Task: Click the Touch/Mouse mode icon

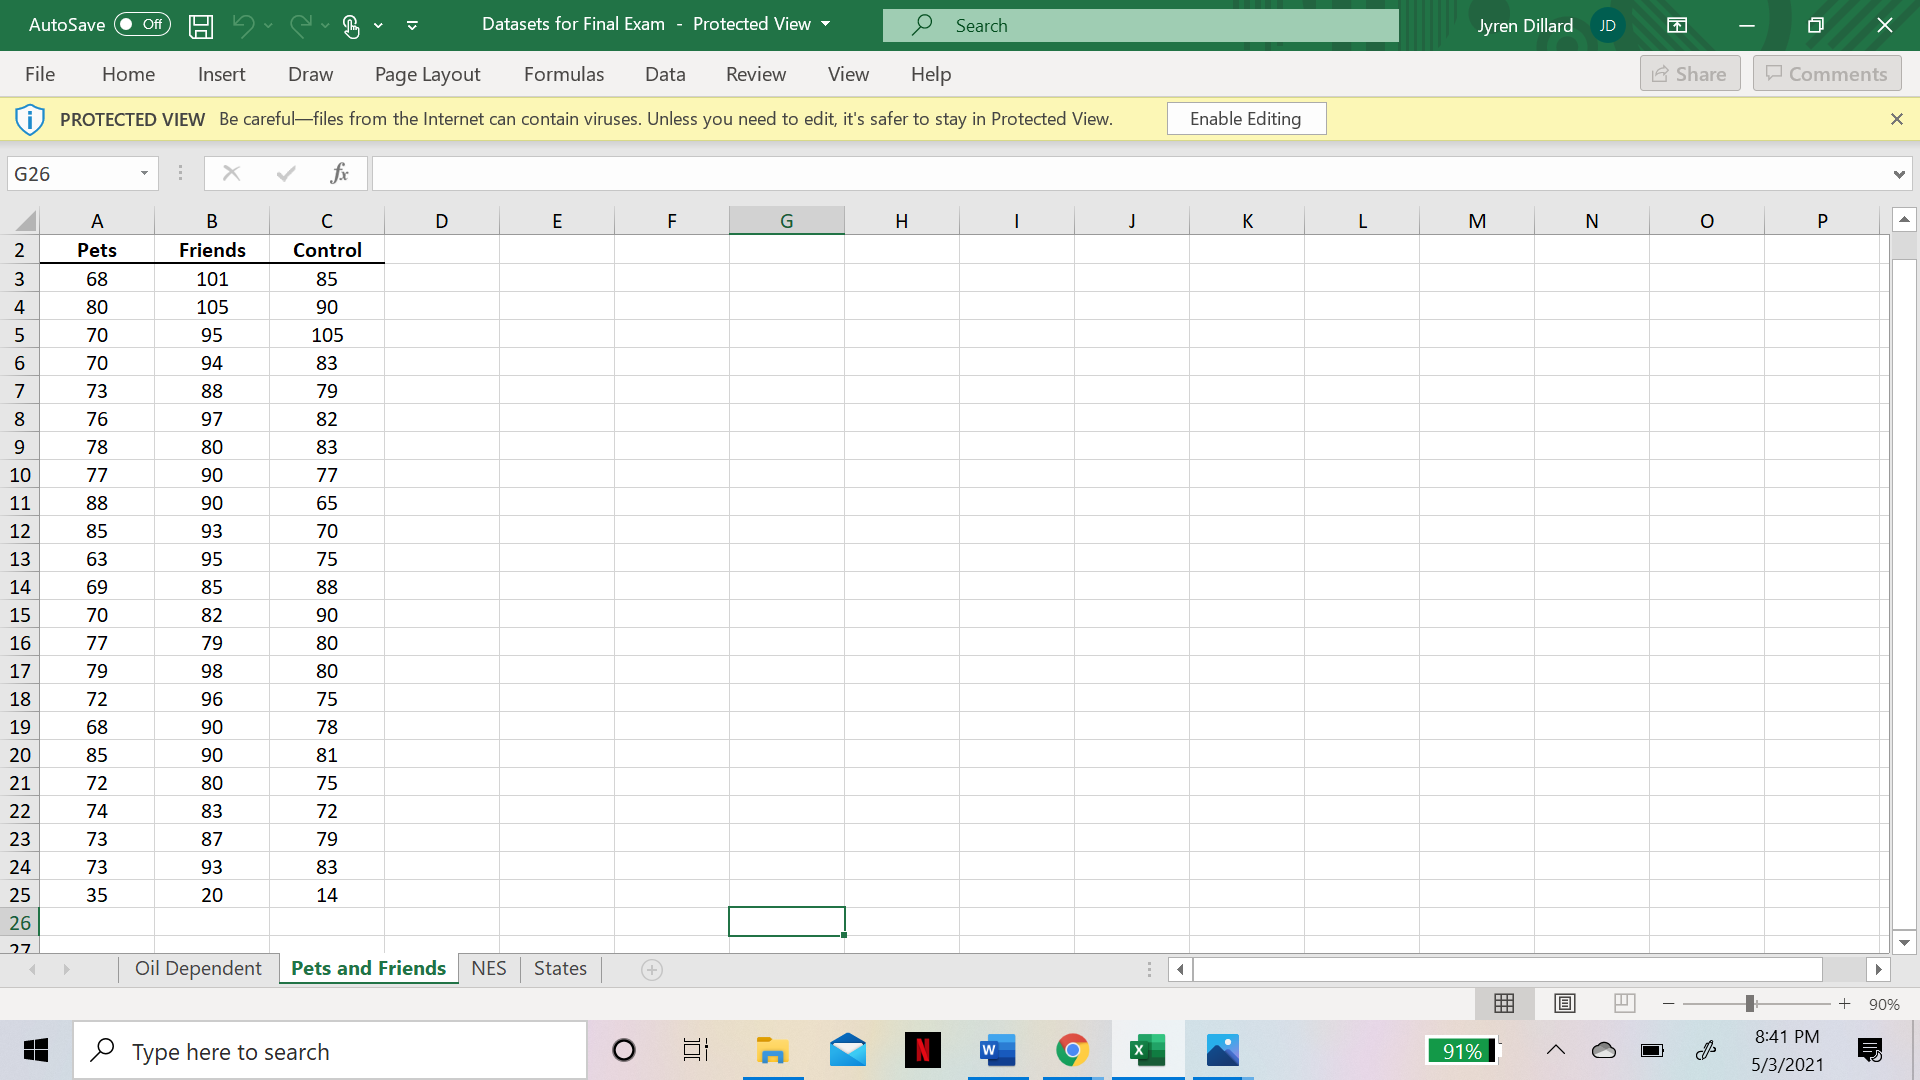Action: (x=351, y=26)
